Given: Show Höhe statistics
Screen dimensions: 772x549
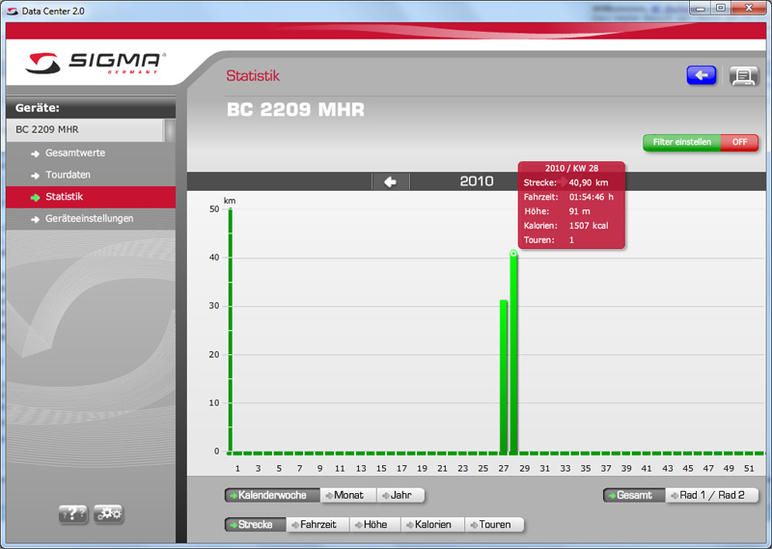Looking at the screenshot, I should point(375,525).
